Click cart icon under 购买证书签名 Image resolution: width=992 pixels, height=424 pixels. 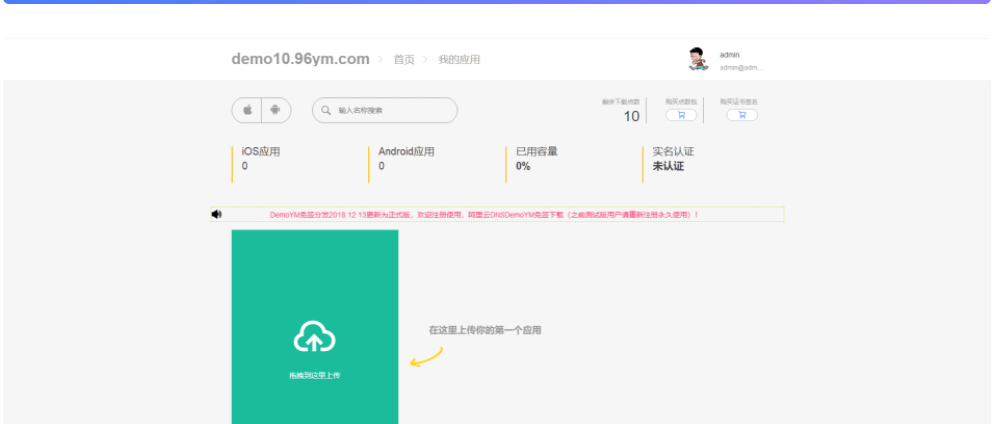point(742,115)
